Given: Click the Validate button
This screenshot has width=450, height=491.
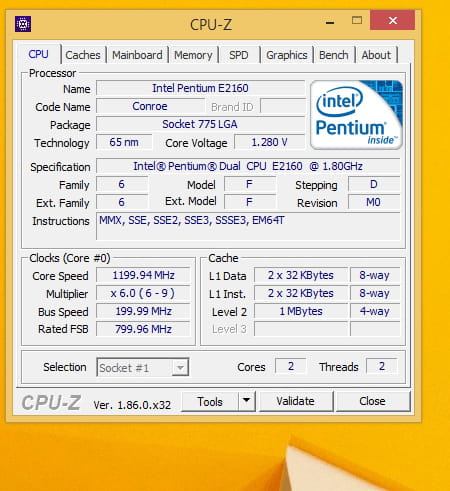Looking at the screenshot, I should [x=296, y=401].
